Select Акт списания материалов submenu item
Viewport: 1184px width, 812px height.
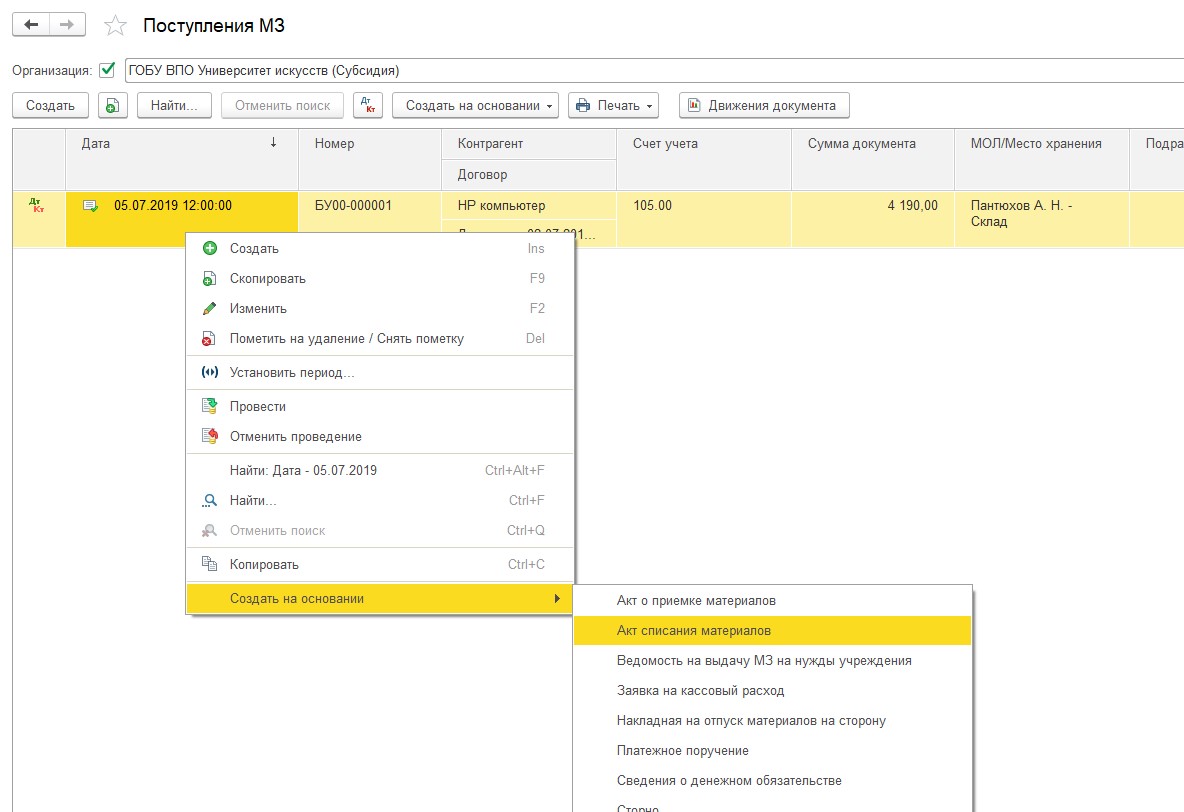pos(693,631)
